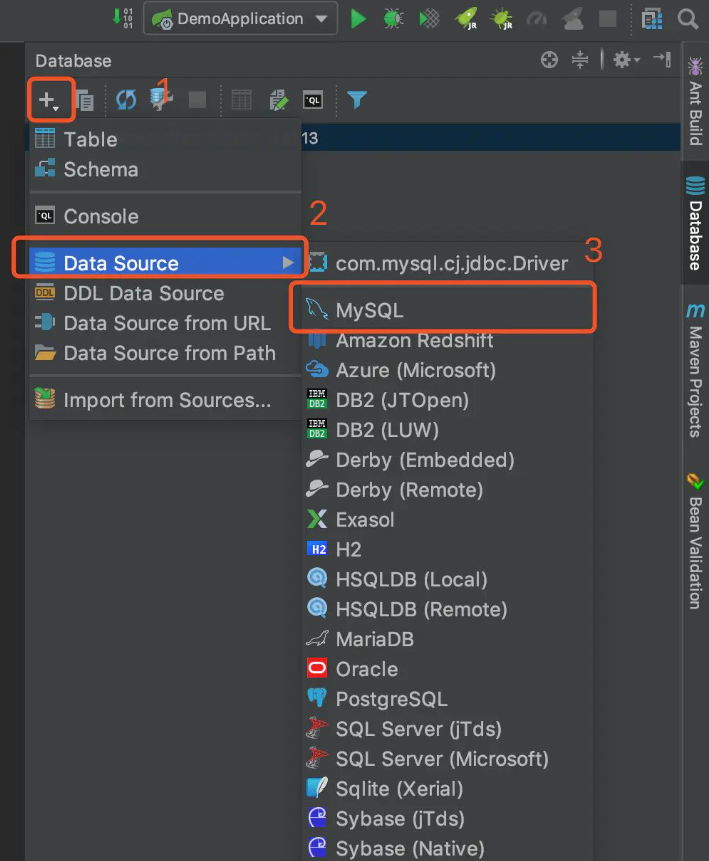
Task: Hide the Database panel with arrow icon
Action: pyautogui.click(x=662, y=59)
